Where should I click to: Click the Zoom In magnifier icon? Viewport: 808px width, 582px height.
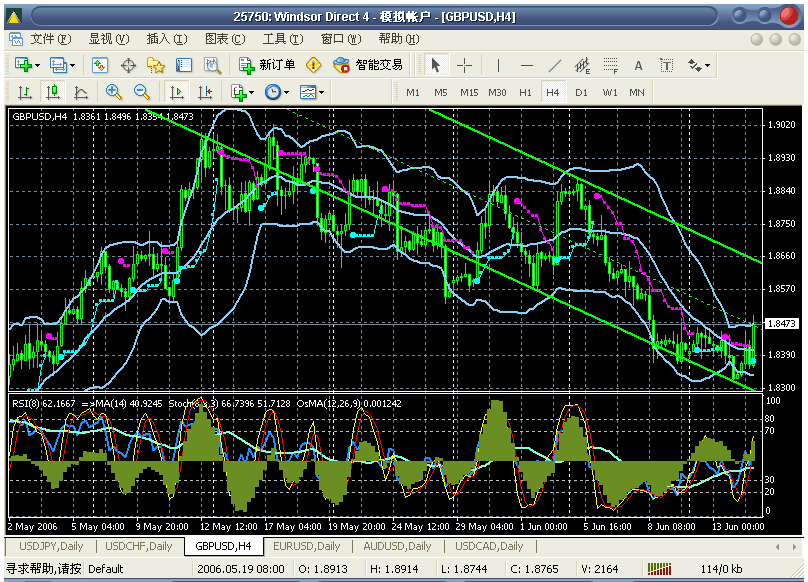113,92
